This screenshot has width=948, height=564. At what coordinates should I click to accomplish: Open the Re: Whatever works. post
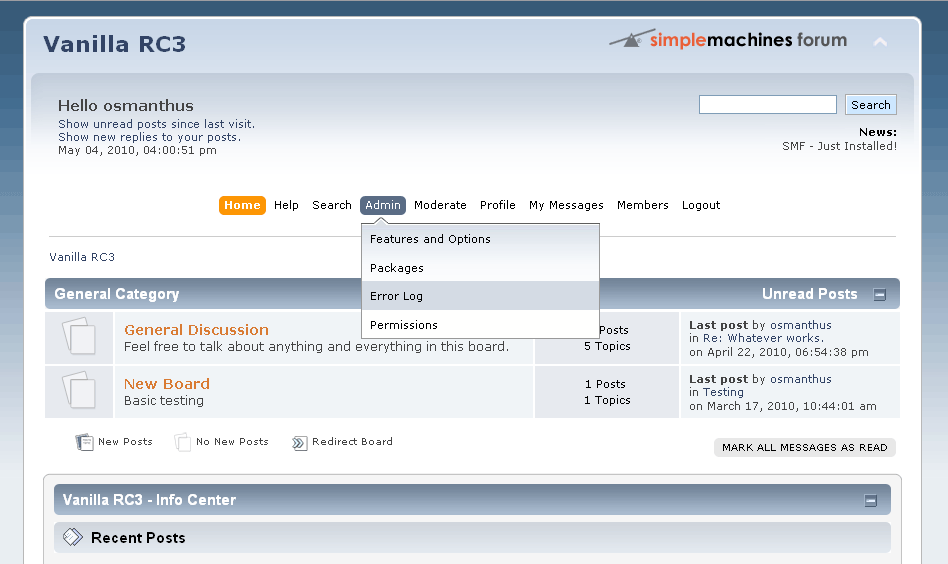[x=763, y=339]
